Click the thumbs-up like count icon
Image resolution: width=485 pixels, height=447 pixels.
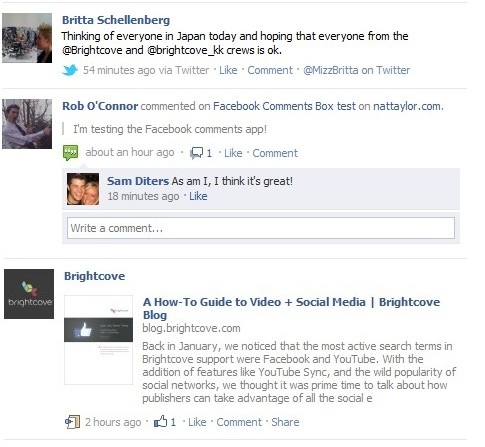(160, 422)
